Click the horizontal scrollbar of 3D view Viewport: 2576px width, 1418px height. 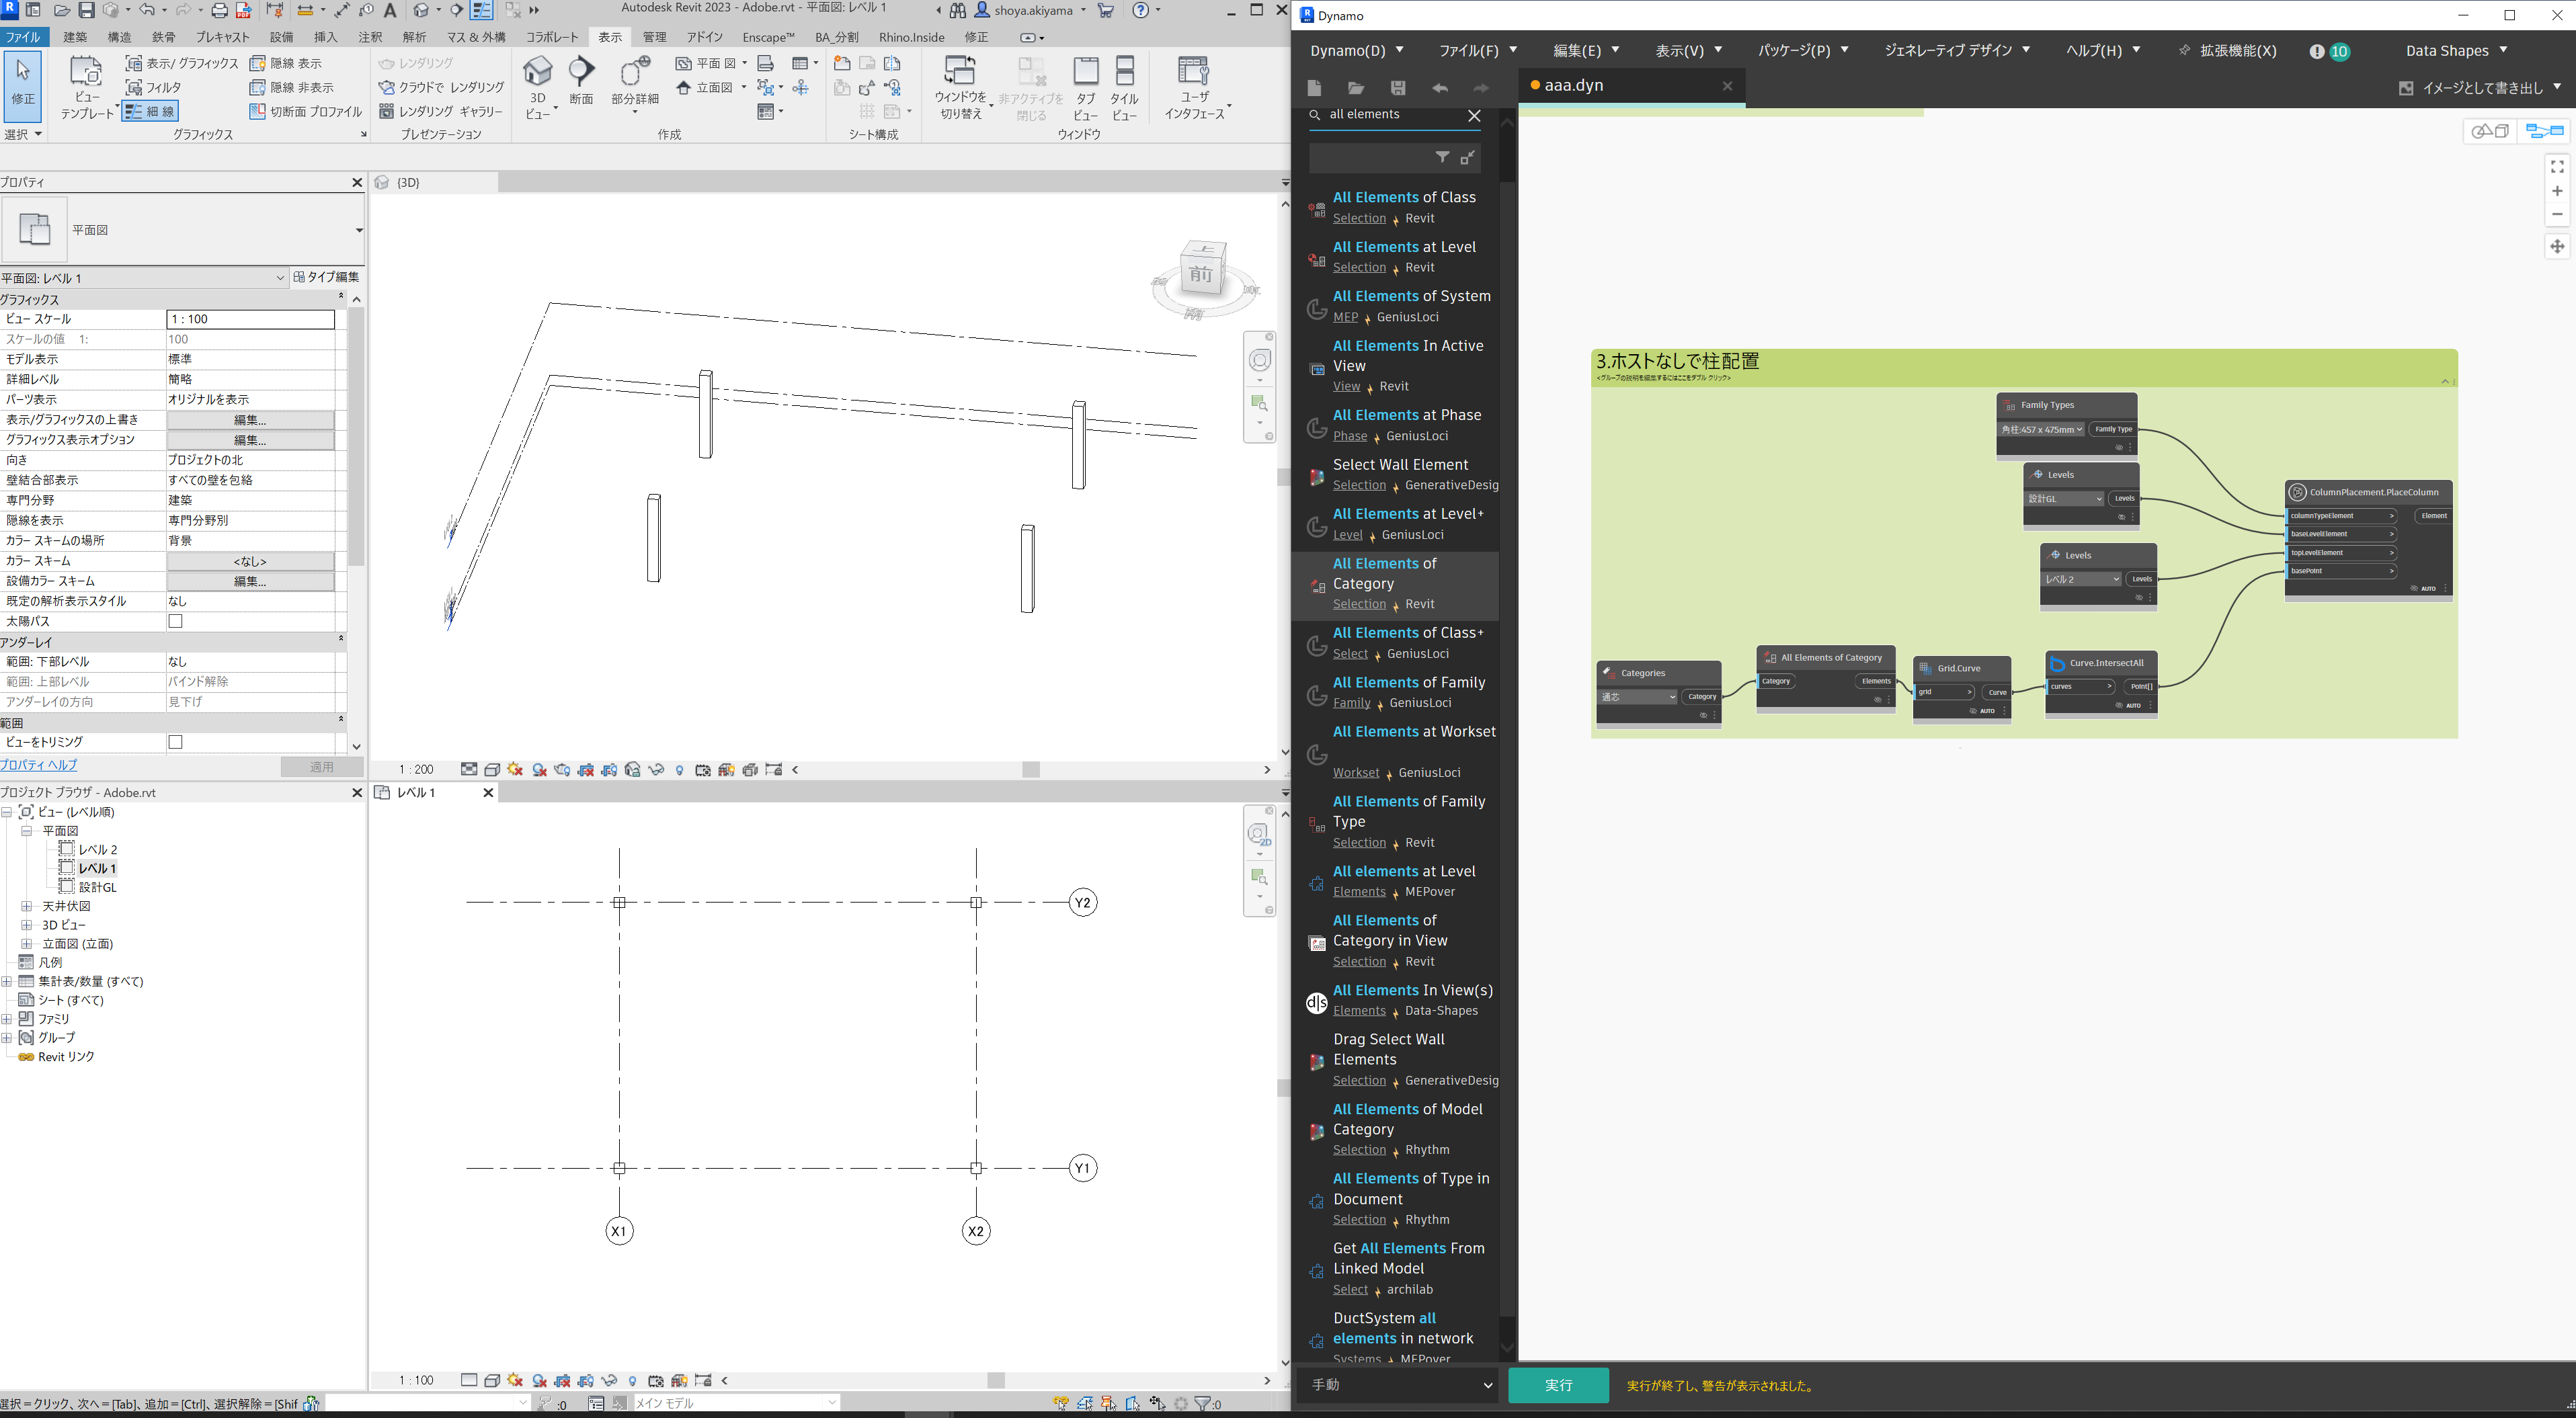pos(1030,770)
